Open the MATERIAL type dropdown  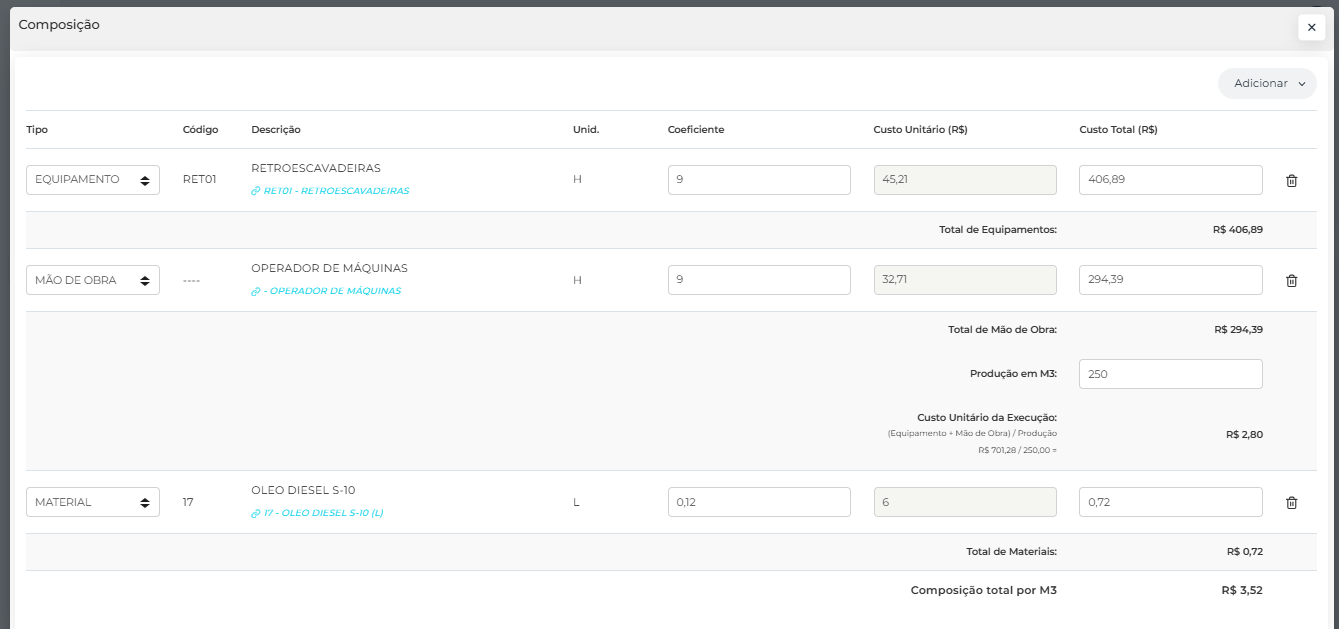click(x=93, y=502)
